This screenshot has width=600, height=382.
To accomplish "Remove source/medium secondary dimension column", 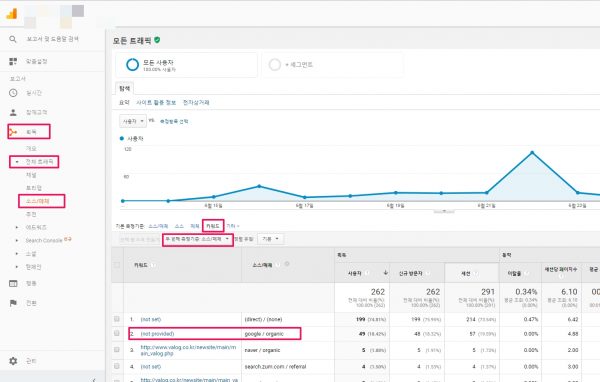I will tap(287, 264).
